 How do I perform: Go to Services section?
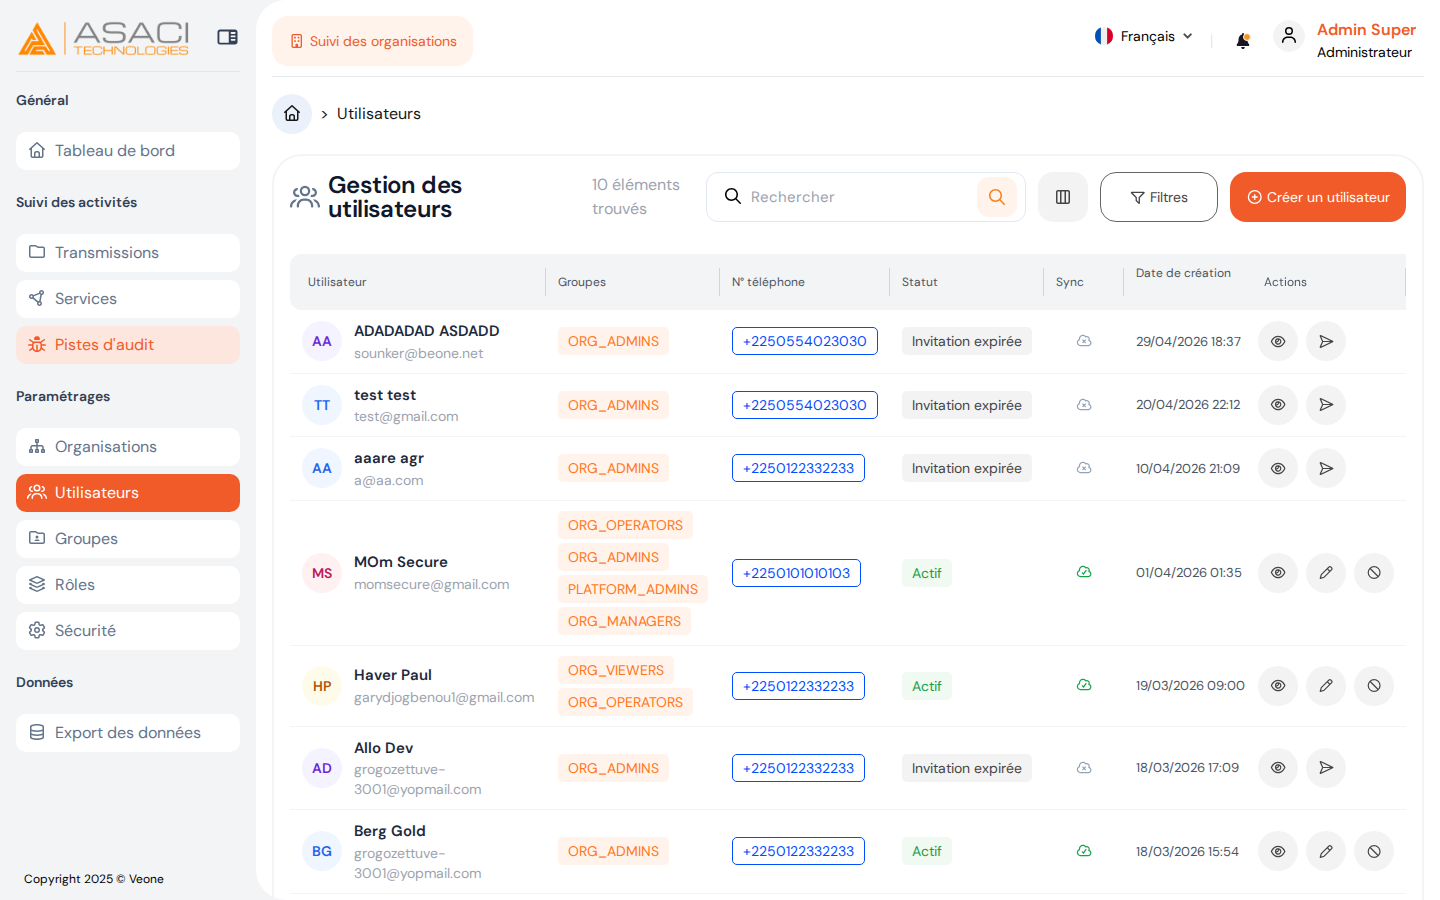128,299
